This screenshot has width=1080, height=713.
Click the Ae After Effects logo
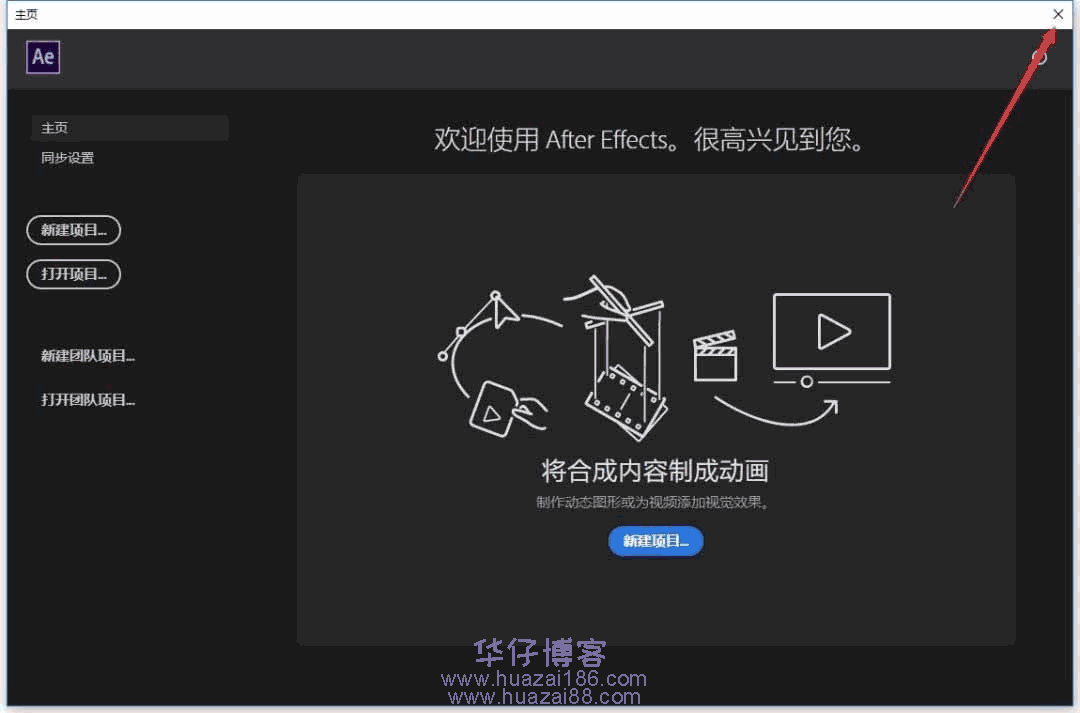(43, 57)
